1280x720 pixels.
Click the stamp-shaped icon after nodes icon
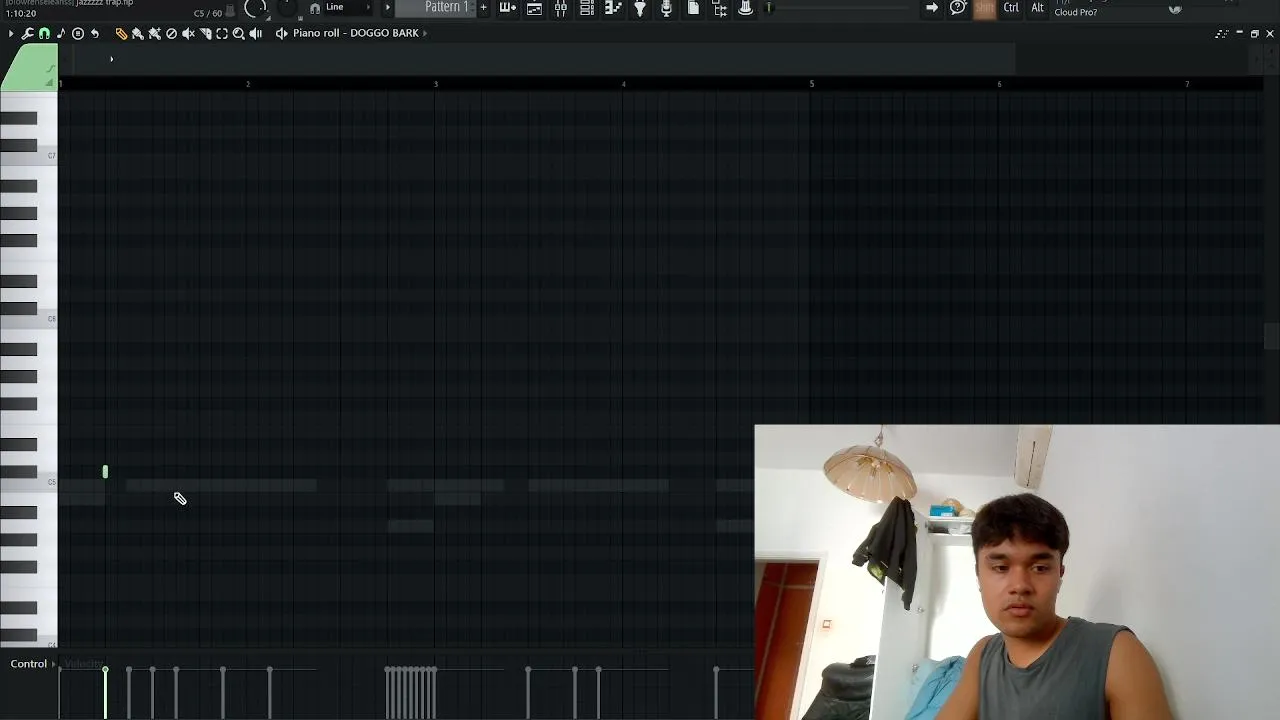click(x=746, y=8)
